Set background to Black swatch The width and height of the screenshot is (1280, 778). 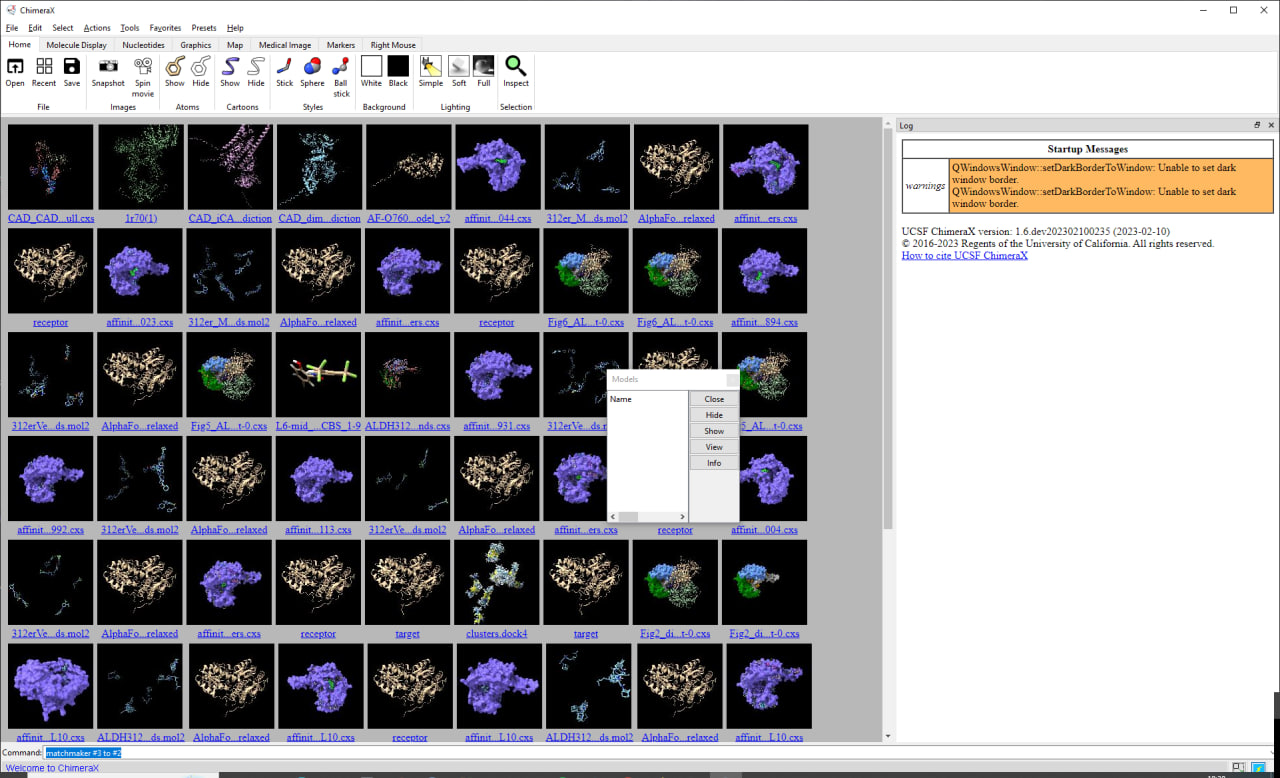click(x=398, y=67)
